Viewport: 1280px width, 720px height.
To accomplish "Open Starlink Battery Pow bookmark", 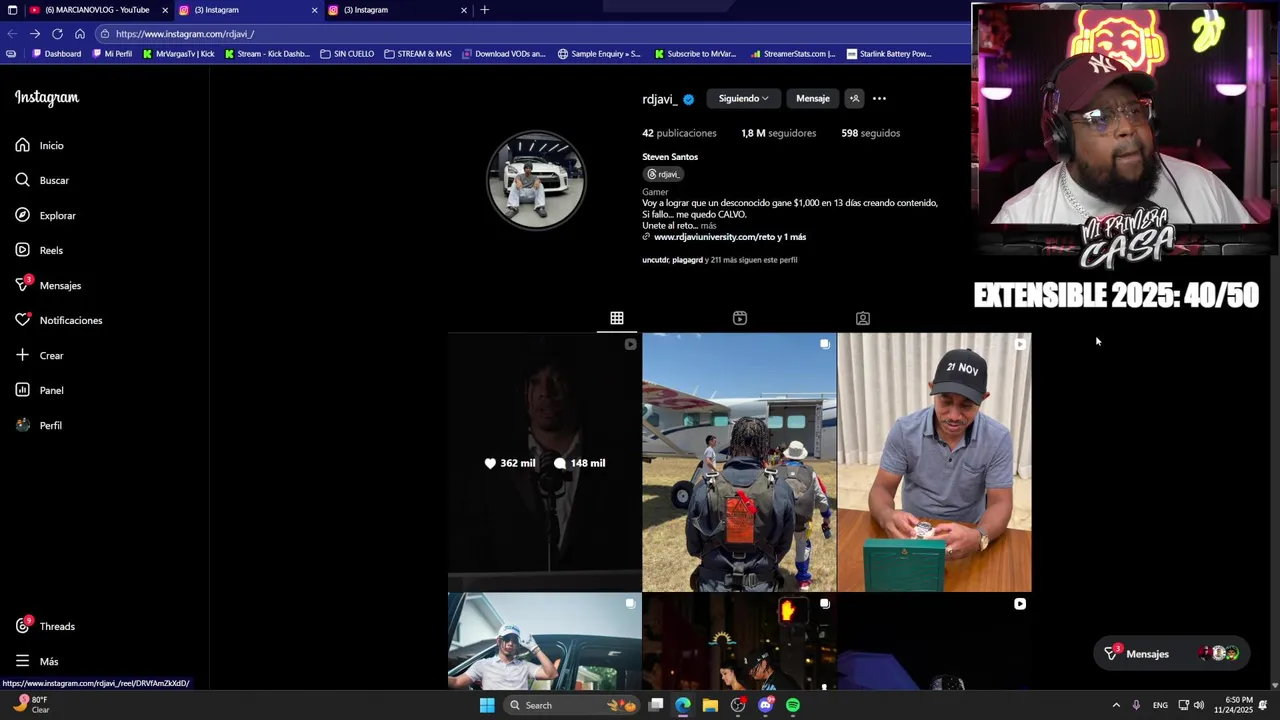I will coord(889,54).
